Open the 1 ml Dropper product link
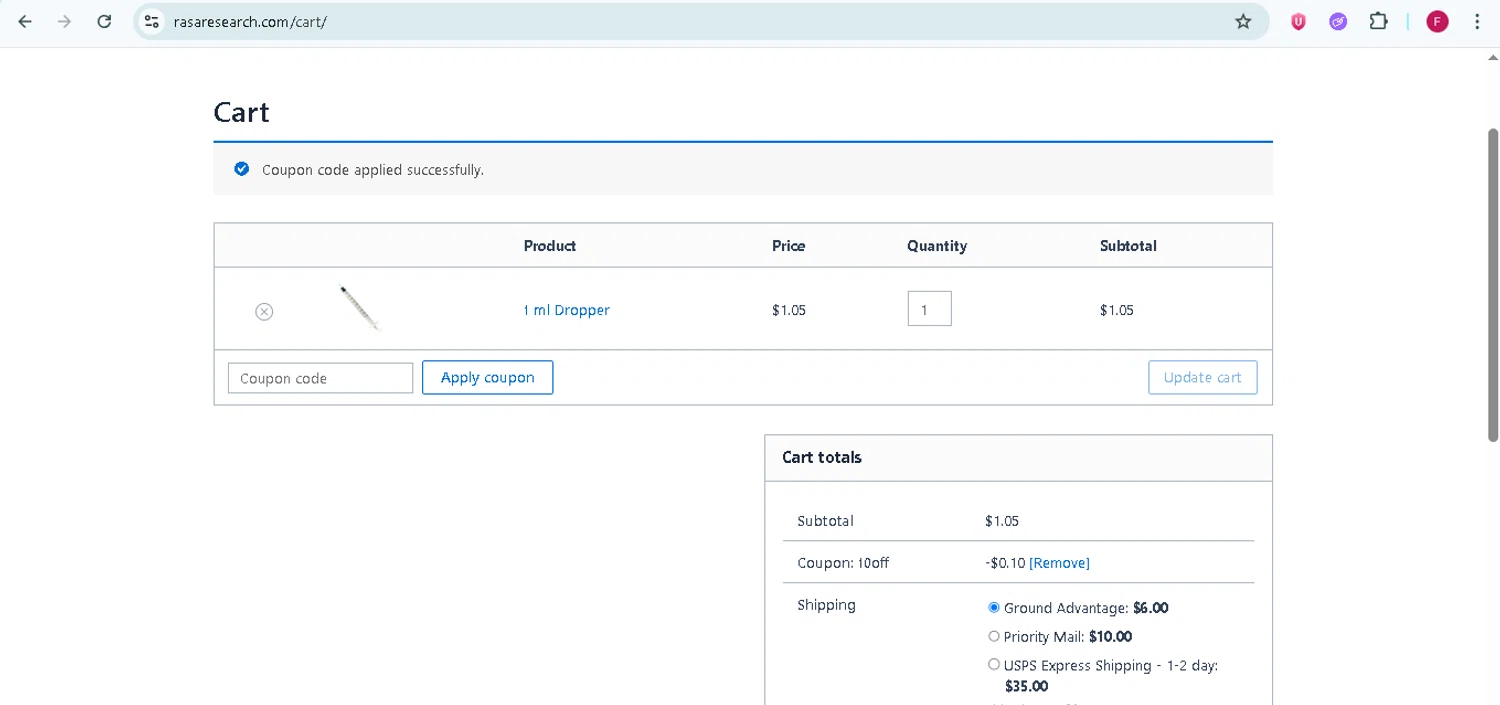1500x705 pixels. [x=566, y=310]
